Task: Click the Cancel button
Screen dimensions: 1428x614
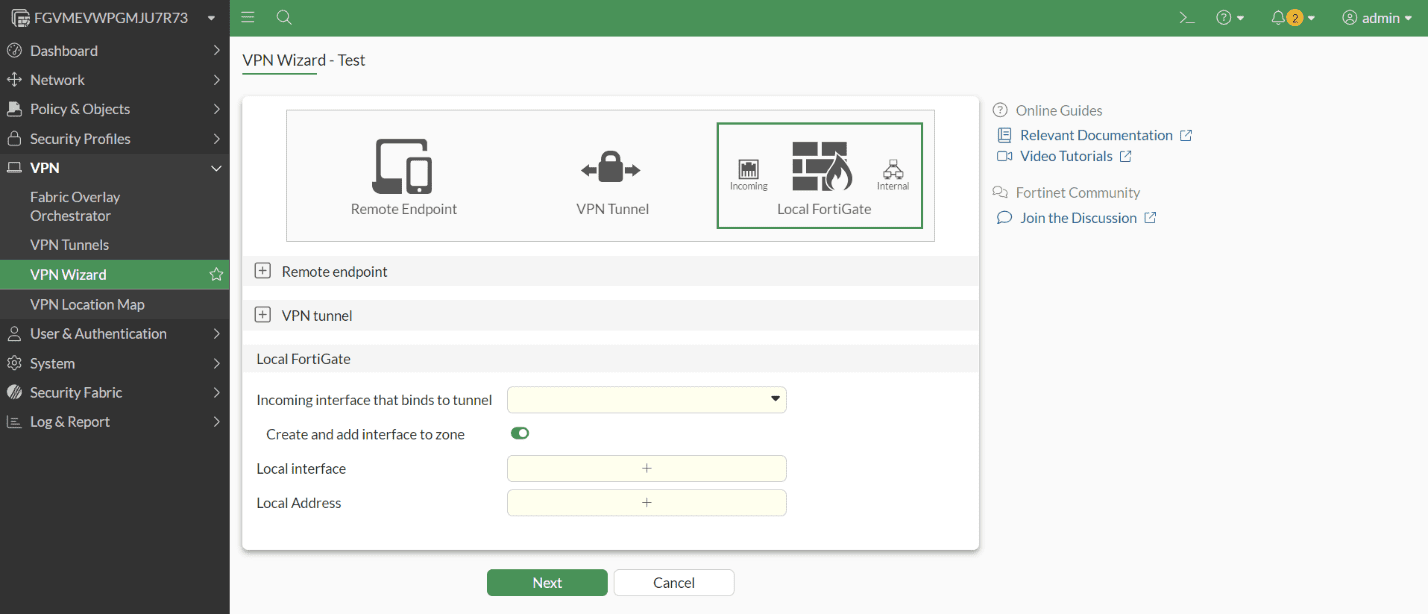Action: (674, 583)
